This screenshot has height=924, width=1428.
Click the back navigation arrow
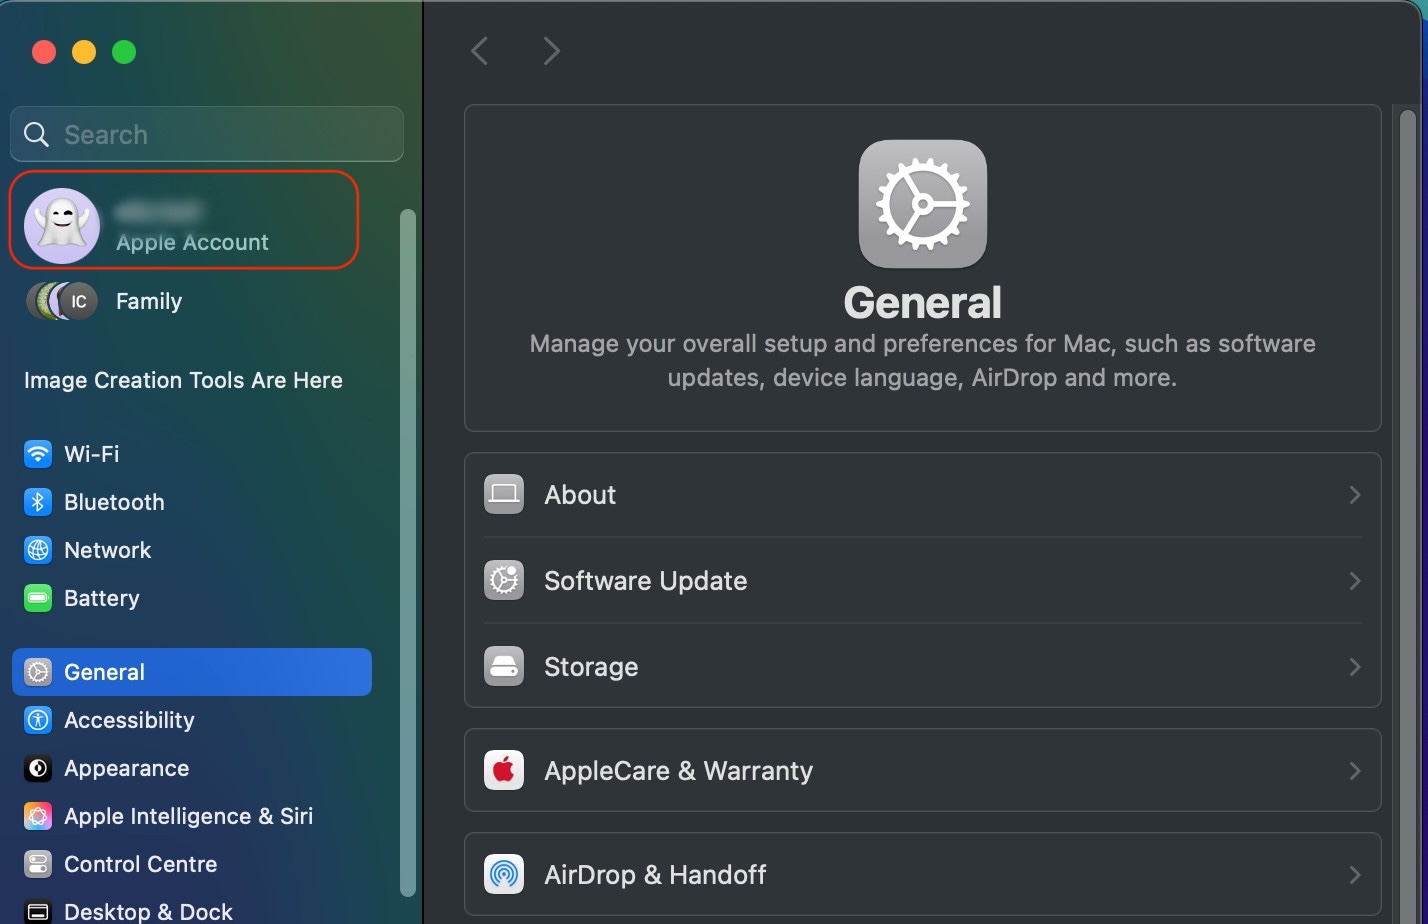[x=479, y=50]
